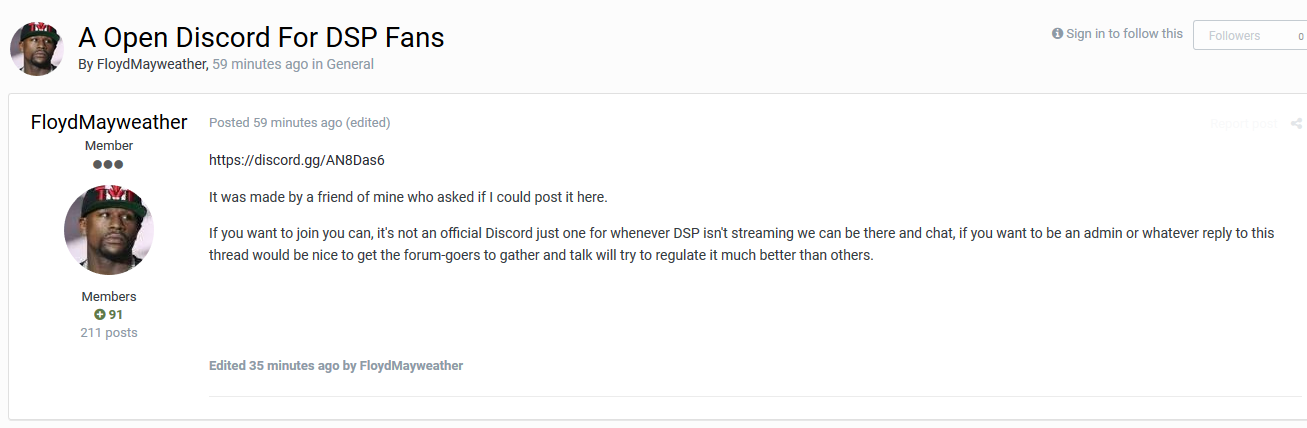Click FloydMayweather in the edited-by line

pyautogui.click(x=411, y=366)
